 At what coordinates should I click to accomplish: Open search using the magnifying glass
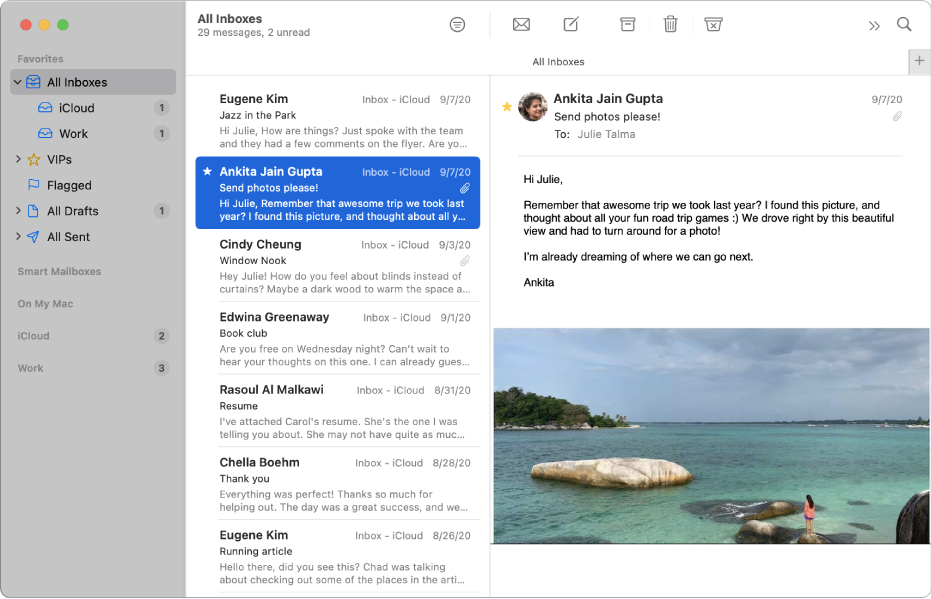(904, 24)
